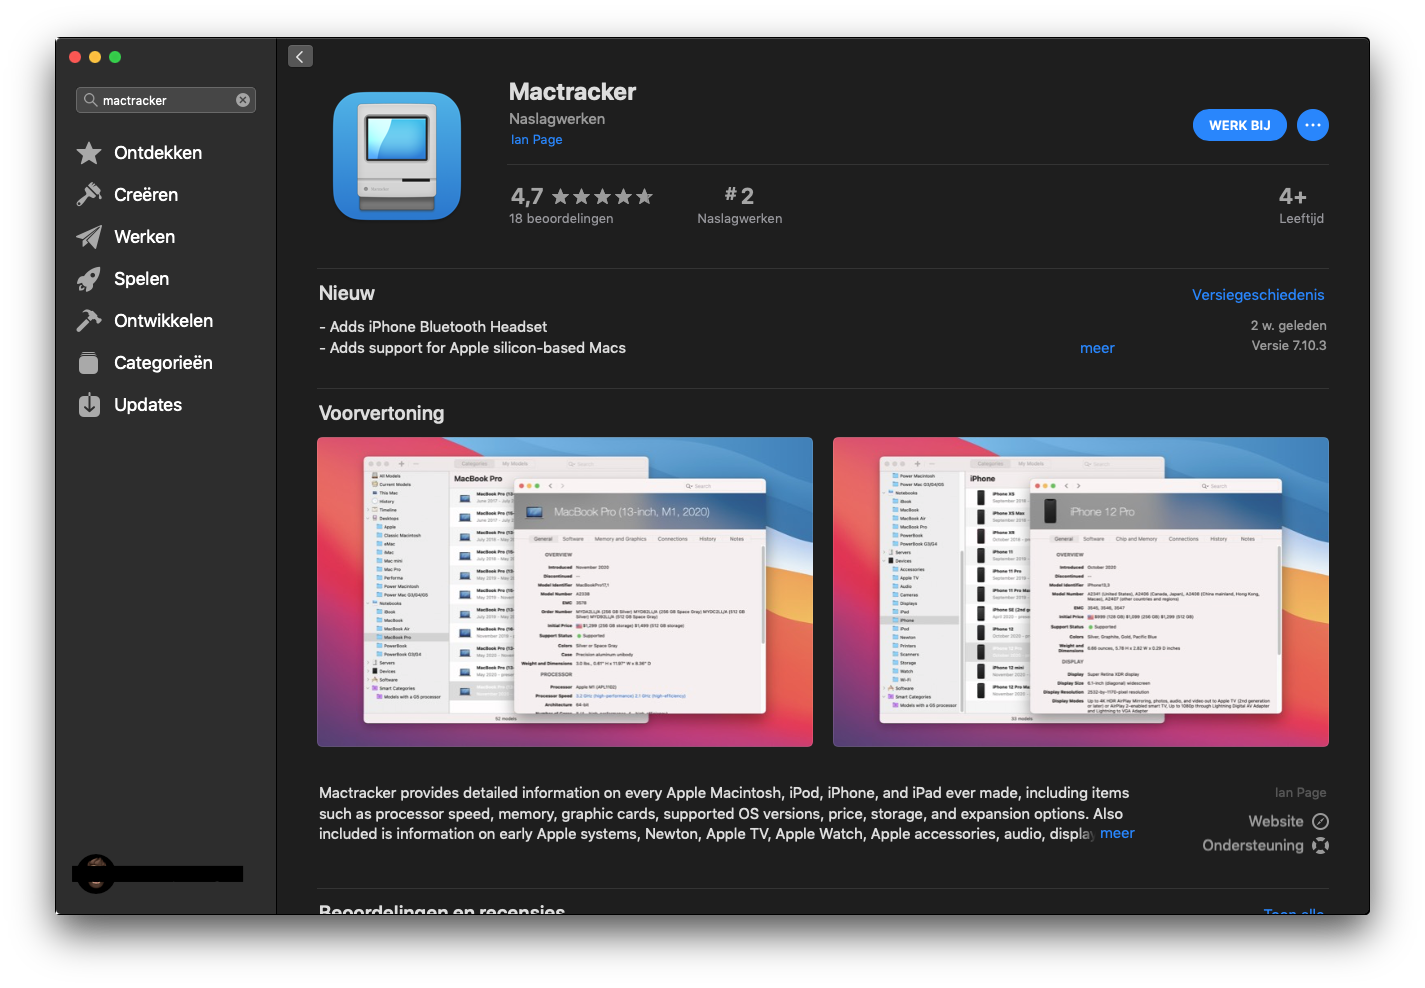The height and width of the screenshot is (988, 1425).
Task: Clear the search field text
Action: [x=243, y=100]
